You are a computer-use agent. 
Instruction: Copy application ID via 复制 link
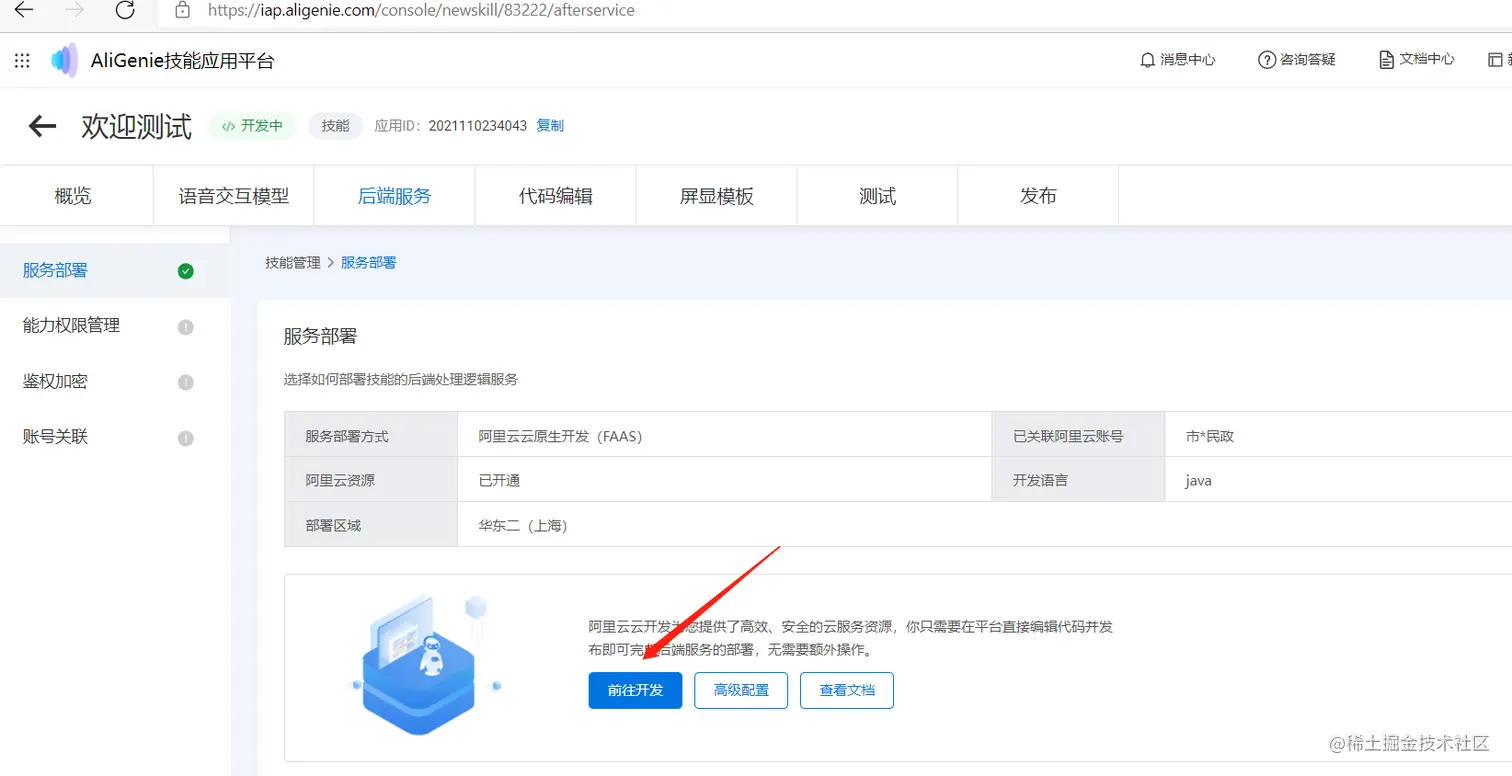[x=550, y=126]
